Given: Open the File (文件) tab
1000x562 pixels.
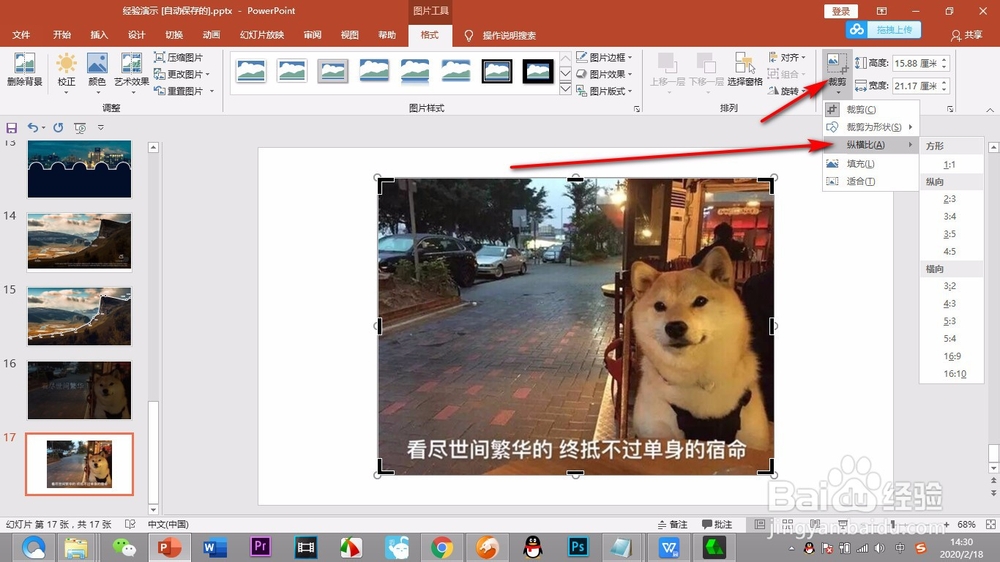Looking at the screenshot, I should point(21,35).
